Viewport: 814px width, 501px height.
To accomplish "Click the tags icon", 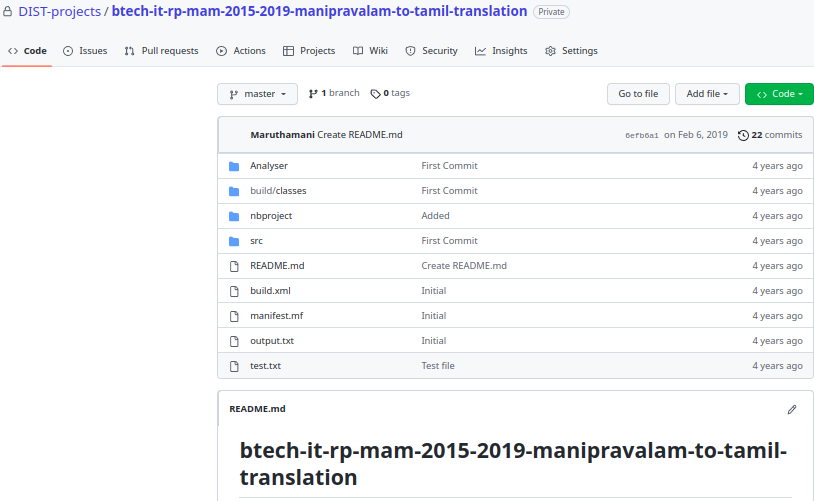I will click(x=375, y=94).
